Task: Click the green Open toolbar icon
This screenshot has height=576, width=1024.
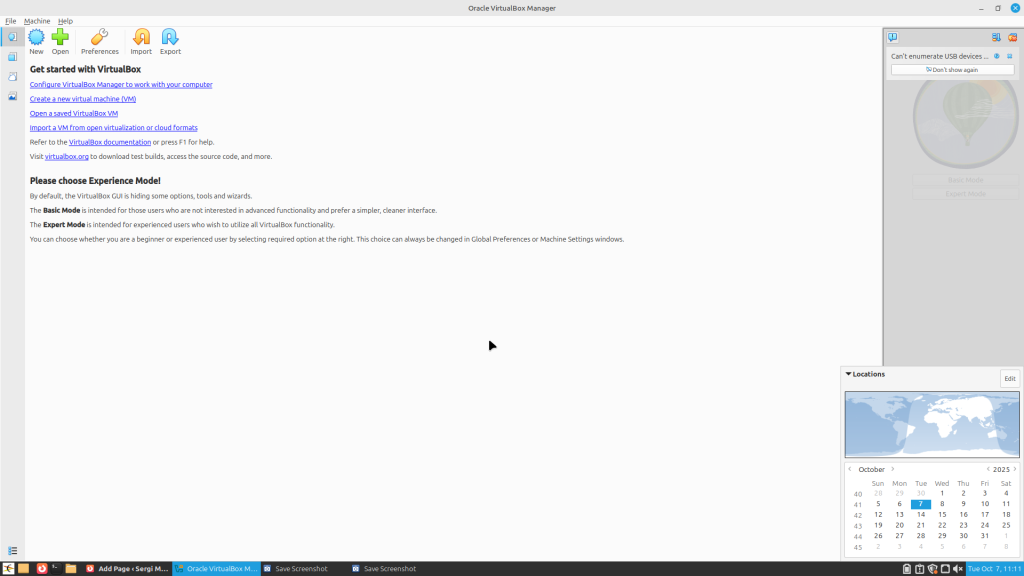Action: pyautogui.click(x=60, y=41)
